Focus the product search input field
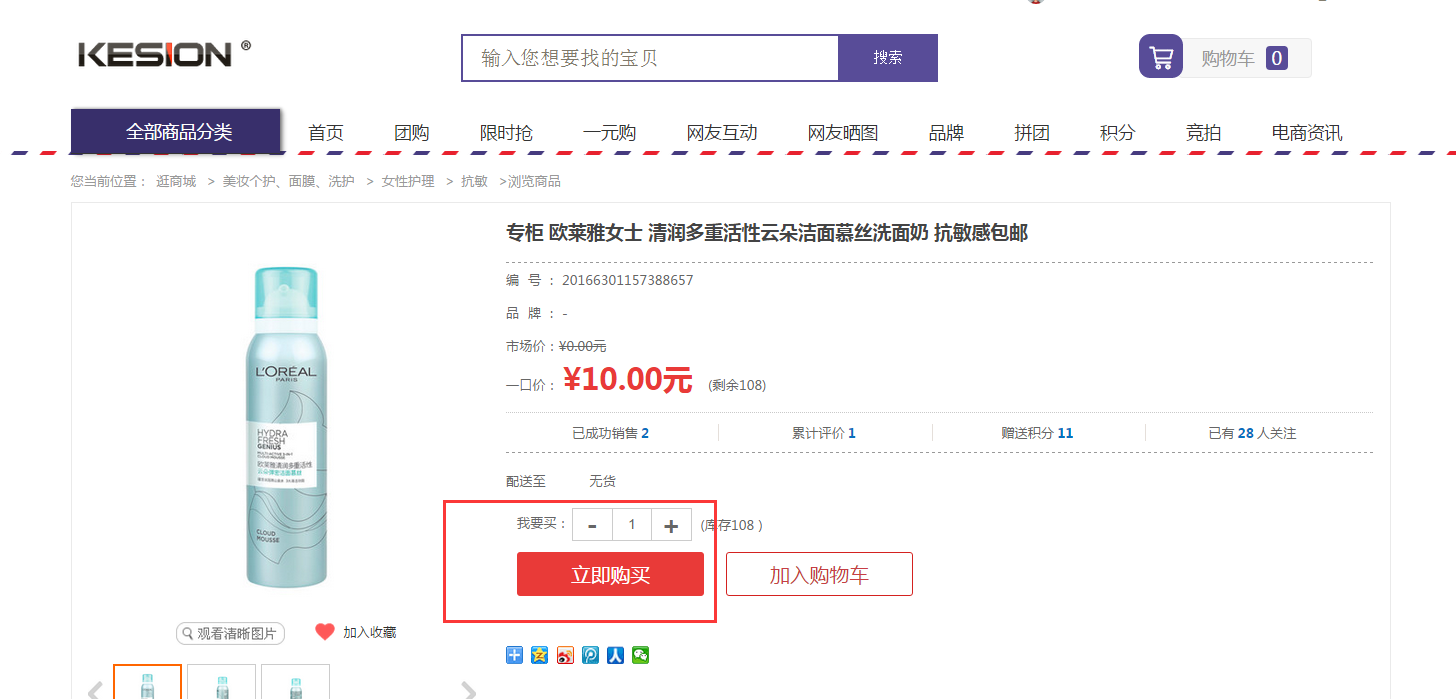Viewport: 1456px width, 699px height. 650,58
